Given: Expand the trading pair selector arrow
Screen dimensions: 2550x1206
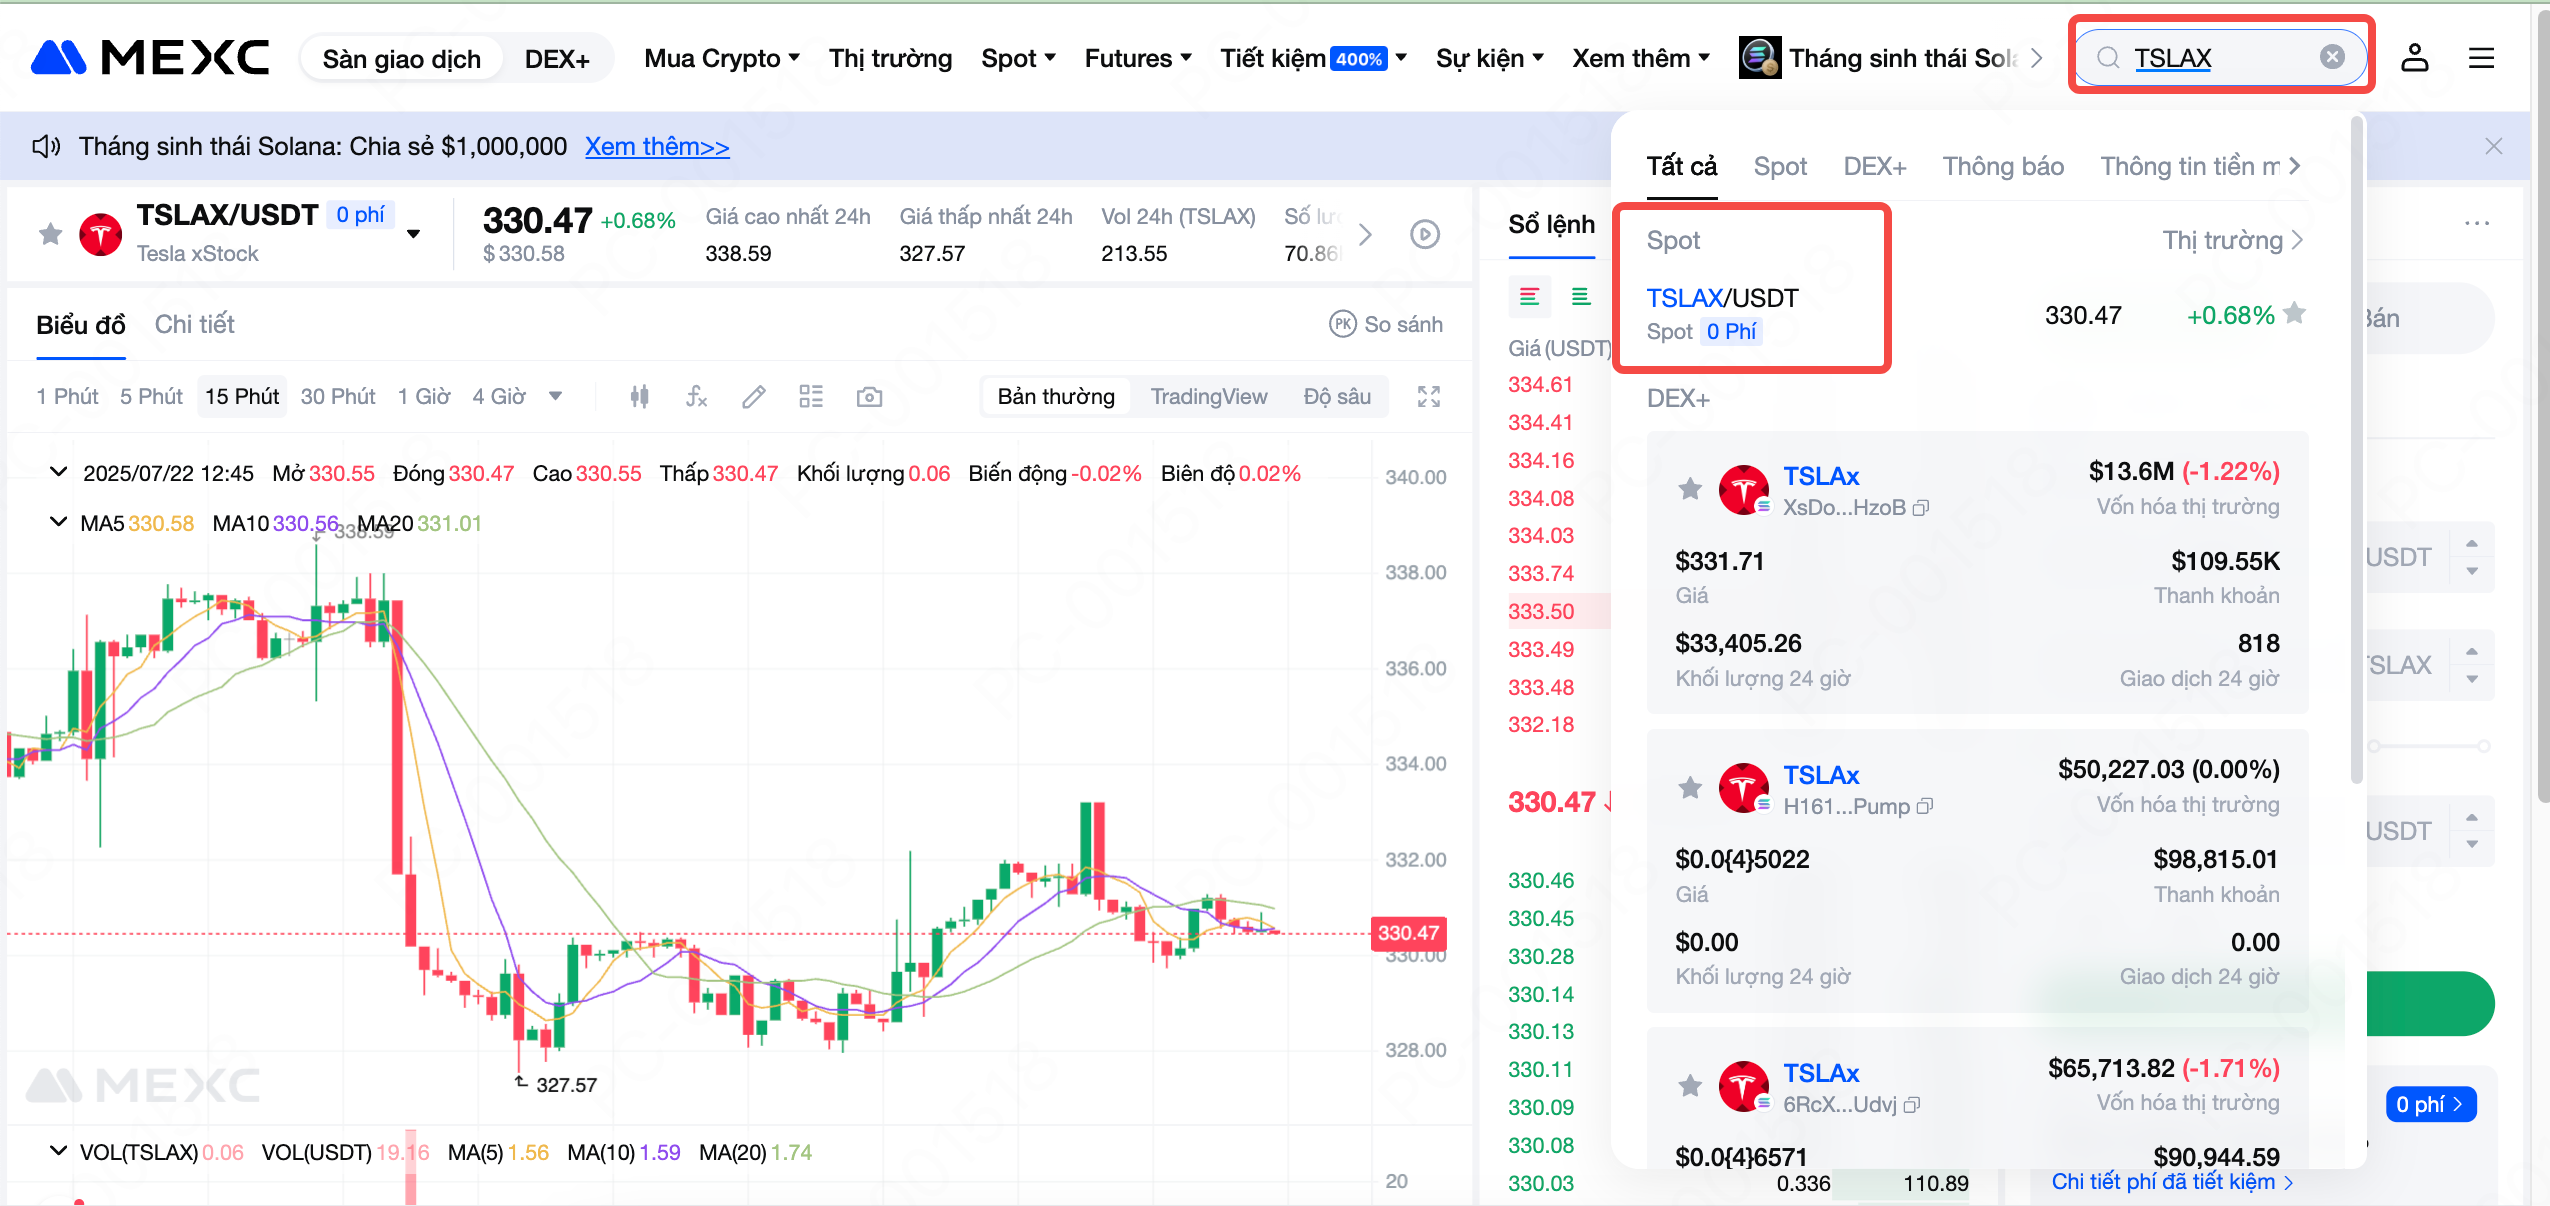Looking at the screenshot, I should pyautogui.click(x=413, y=234).
